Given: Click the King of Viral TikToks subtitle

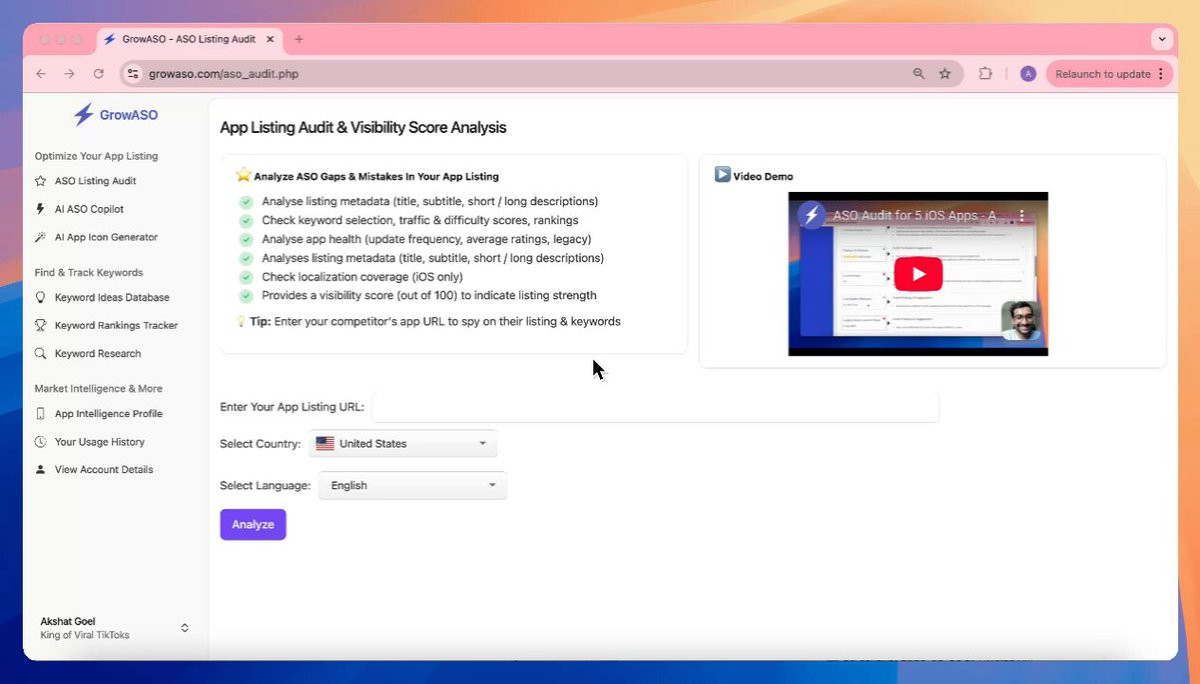Looking at the screenshot, I should click(85, 635).
